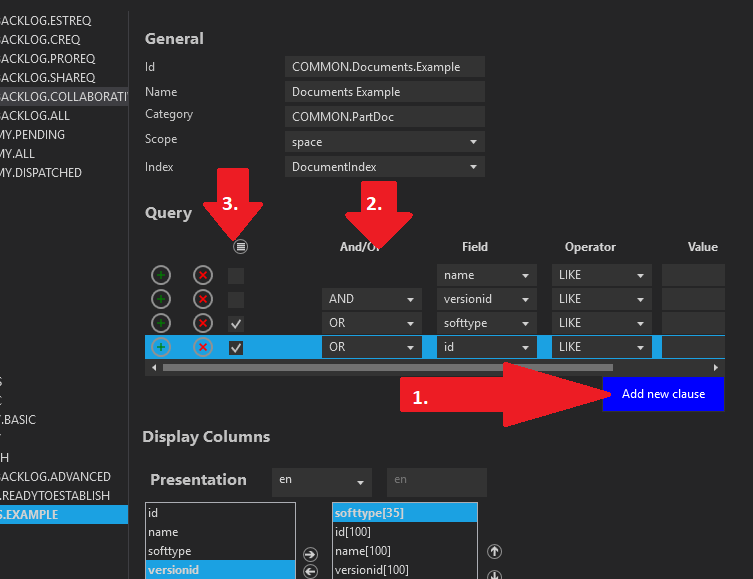
Task: Select softtype[35] in displayed columns list
Action: 404,513
